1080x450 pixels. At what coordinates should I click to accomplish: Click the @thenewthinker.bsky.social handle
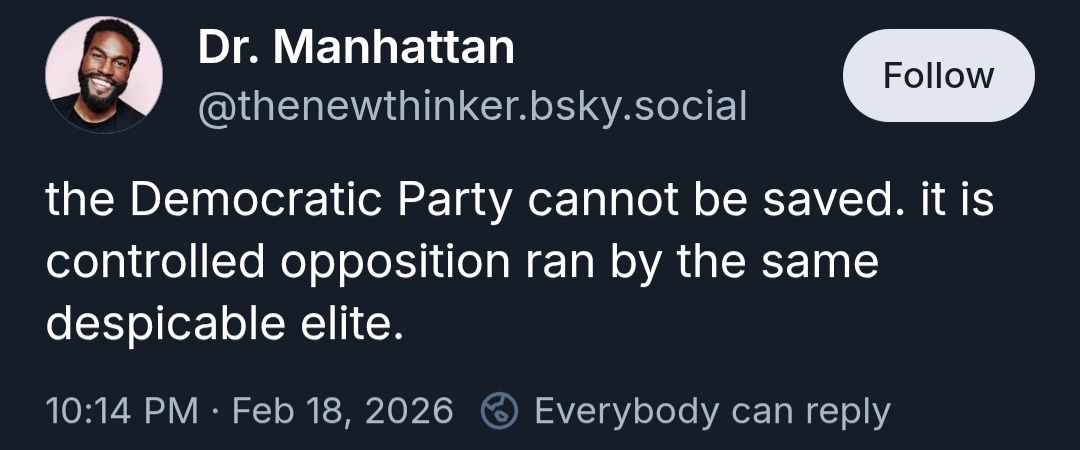coord(472,105)
